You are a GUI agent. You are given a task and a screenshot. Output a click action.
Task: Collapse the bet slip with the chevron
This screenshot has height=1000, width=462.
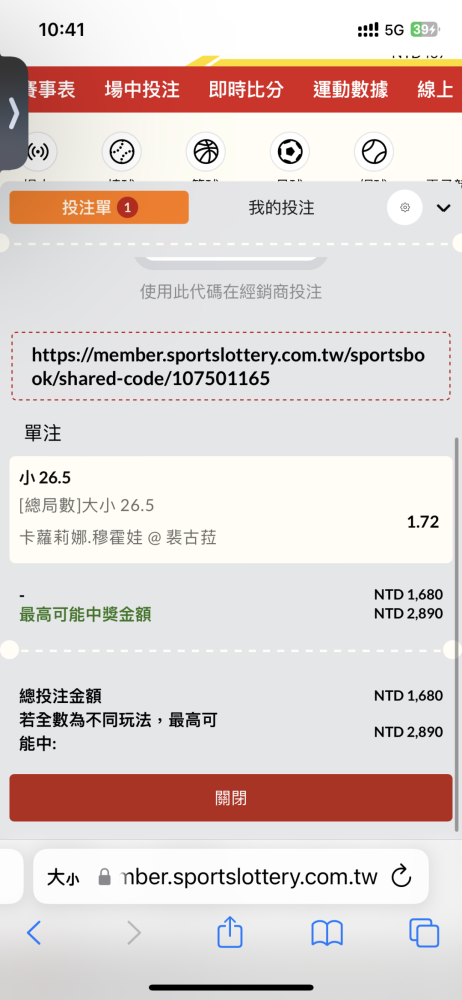point(443,208)
